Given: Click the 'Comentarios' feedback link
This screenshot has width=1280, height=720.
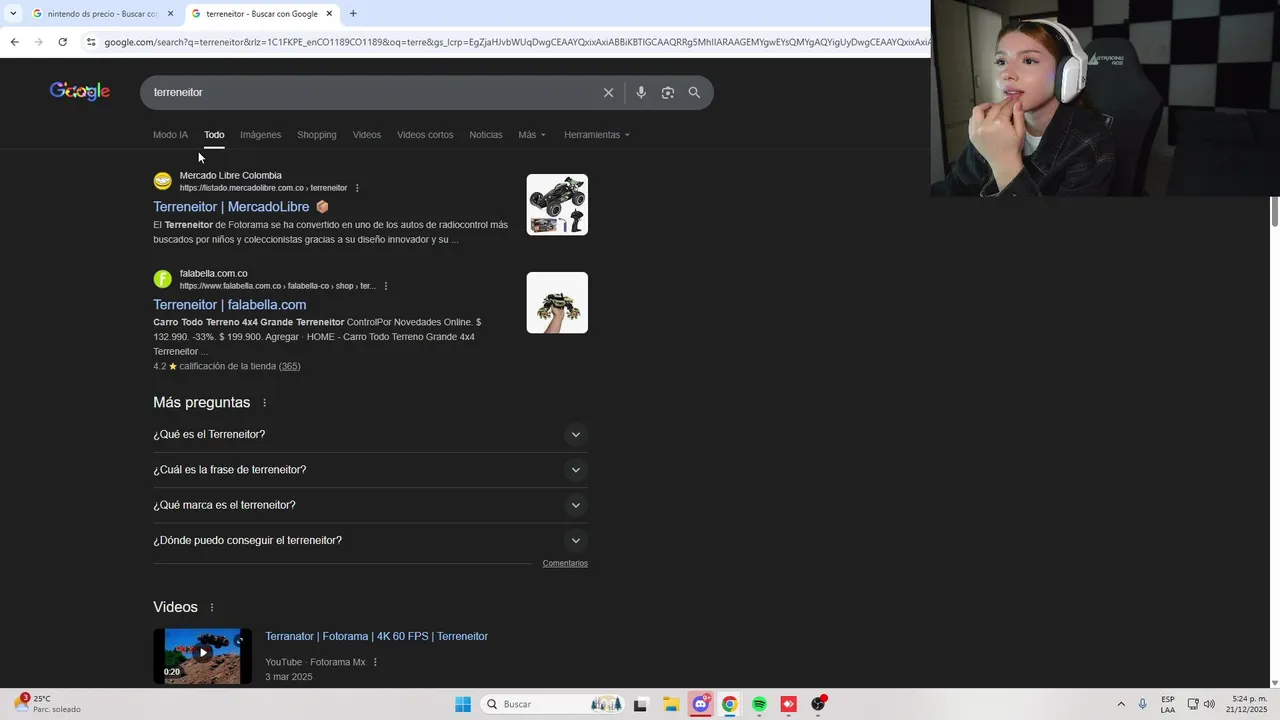Looking at the screenshot, I should point(565,564).
